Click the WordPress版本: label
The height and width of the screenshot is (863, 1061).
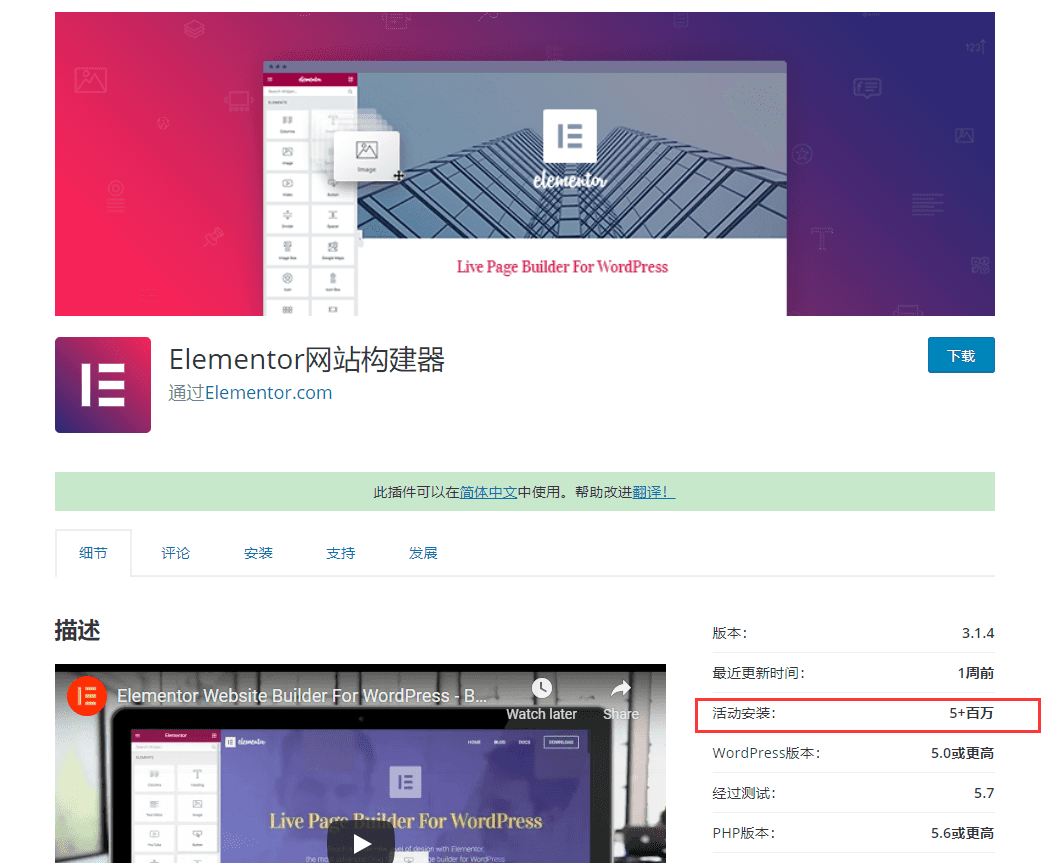click(766, 753)
